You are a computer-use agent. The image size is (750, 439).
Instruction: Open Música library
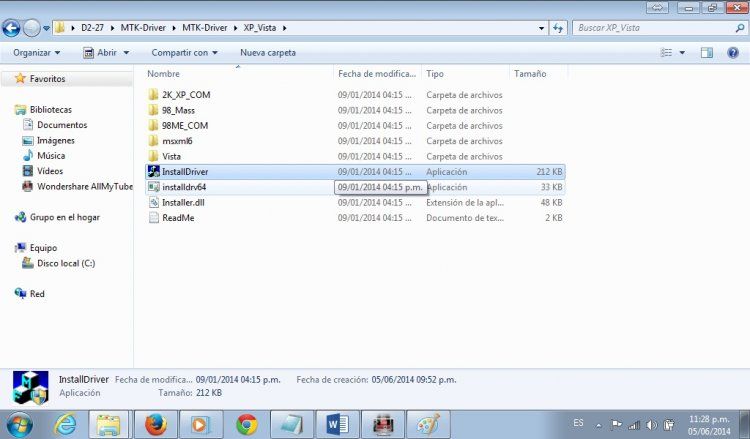[x=51, y=155]
